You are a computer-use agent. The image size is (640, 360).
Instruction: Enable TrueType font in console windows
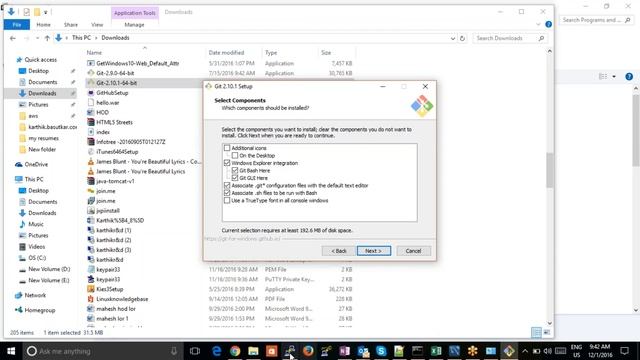pos(227,200)
